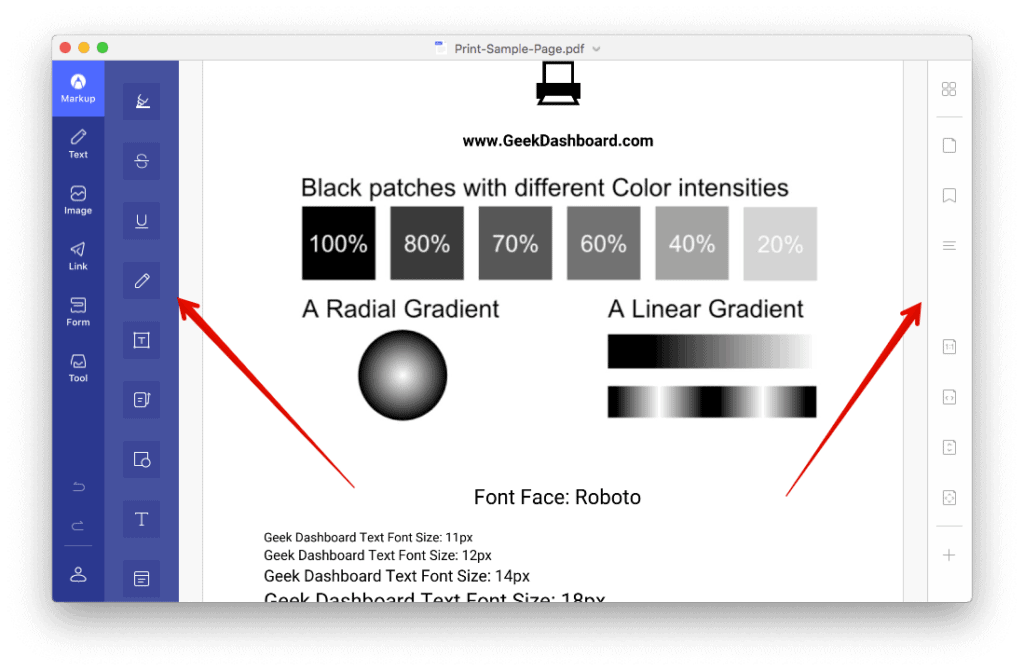Toggle the underline annotation tool
The height and width of the screenshot is (671, 1024).
coord(141,221)
